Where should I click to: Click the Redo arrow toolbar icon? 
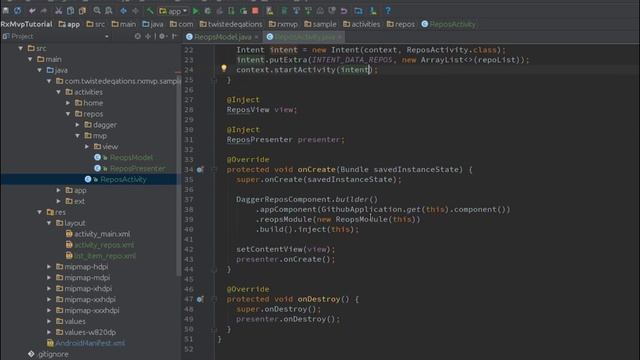tap(44, 11)
